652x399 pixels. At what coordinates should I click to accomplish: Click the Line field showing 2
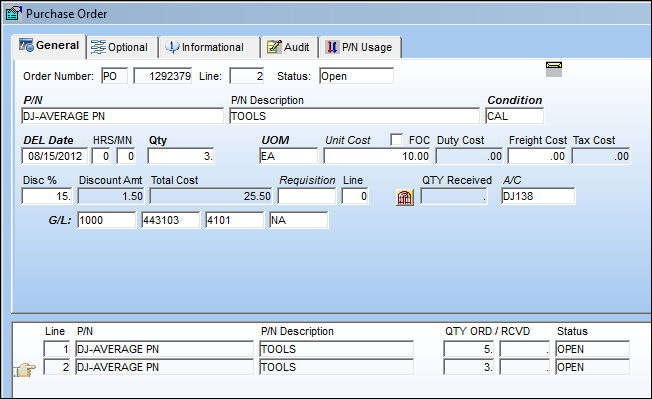[247, 76]
